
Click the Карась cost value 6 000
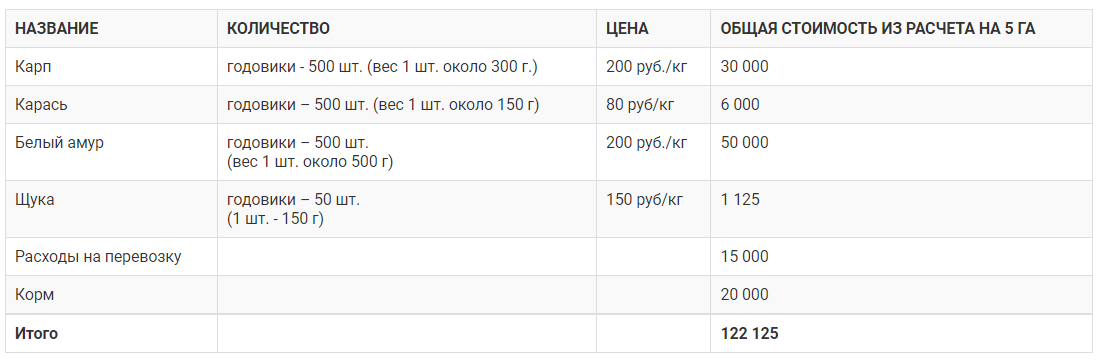coord(740,105)
